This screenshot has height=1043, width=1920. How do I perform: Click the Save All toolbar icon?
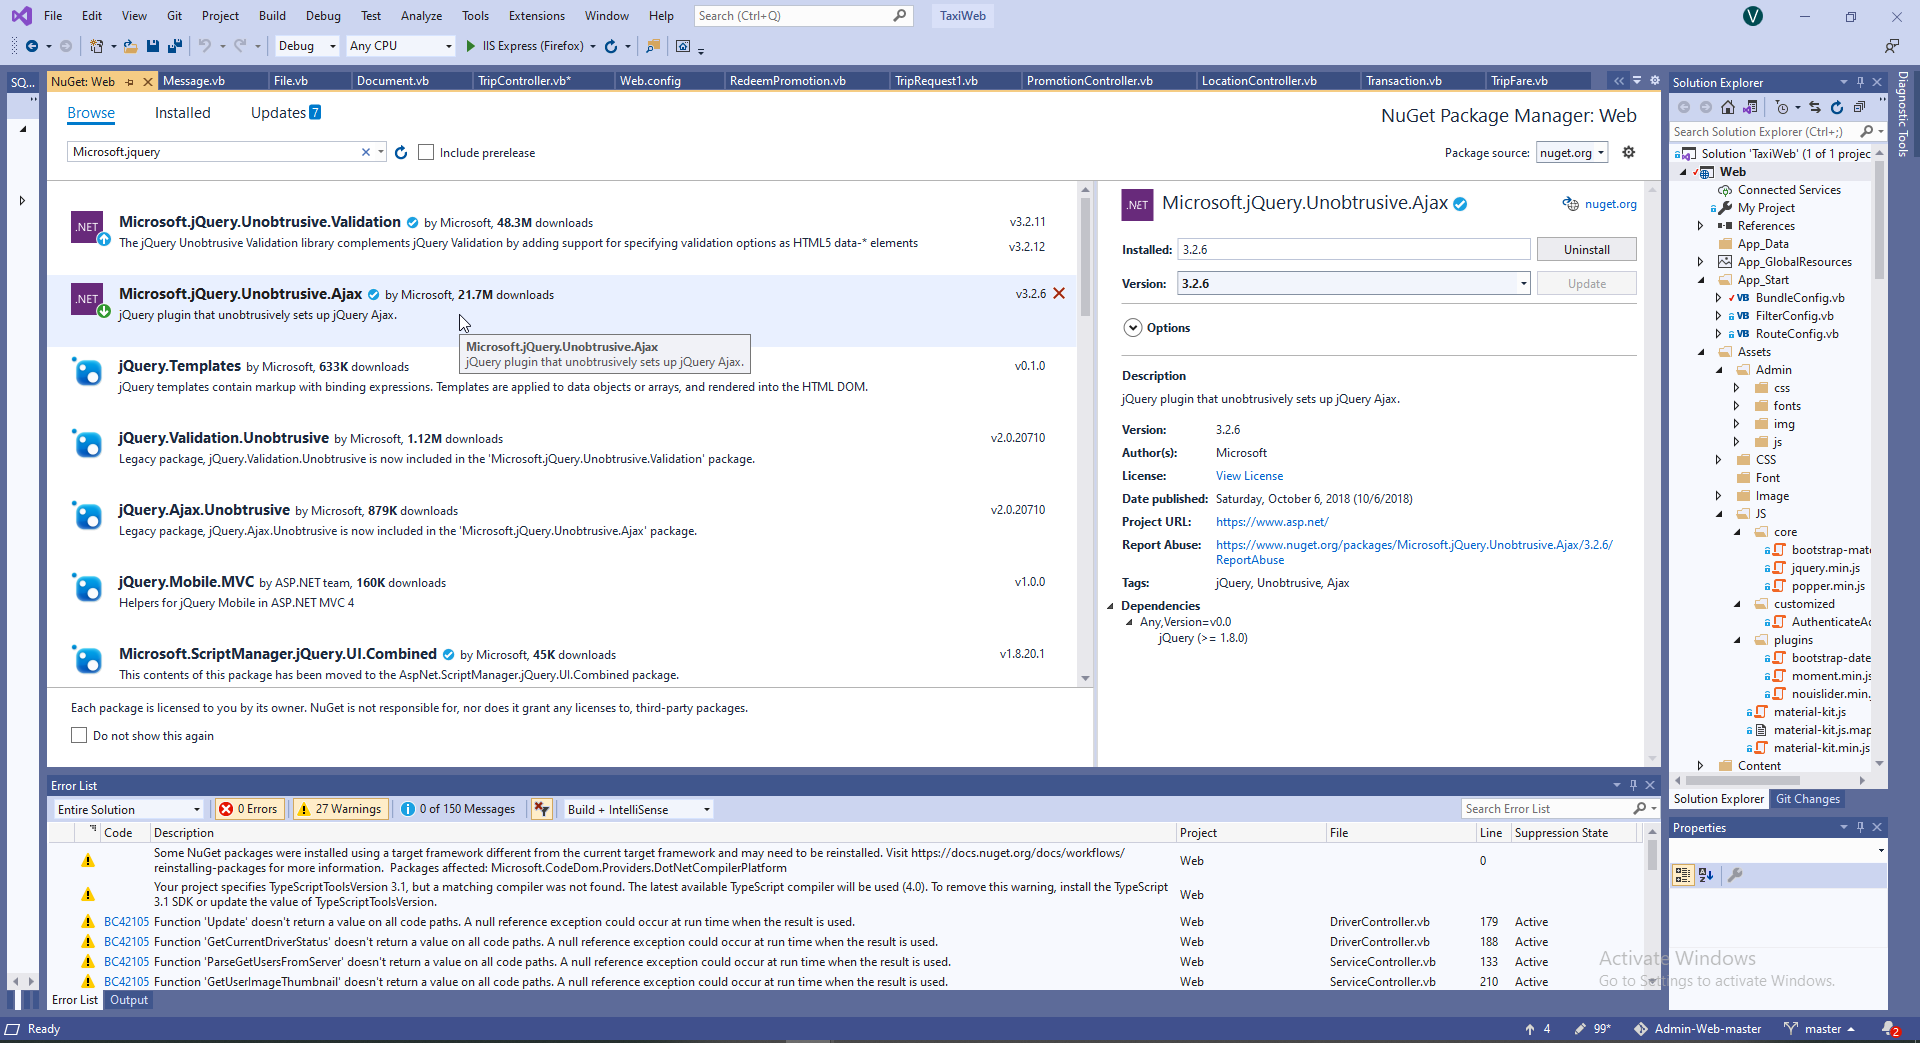[x=175, y=46]
